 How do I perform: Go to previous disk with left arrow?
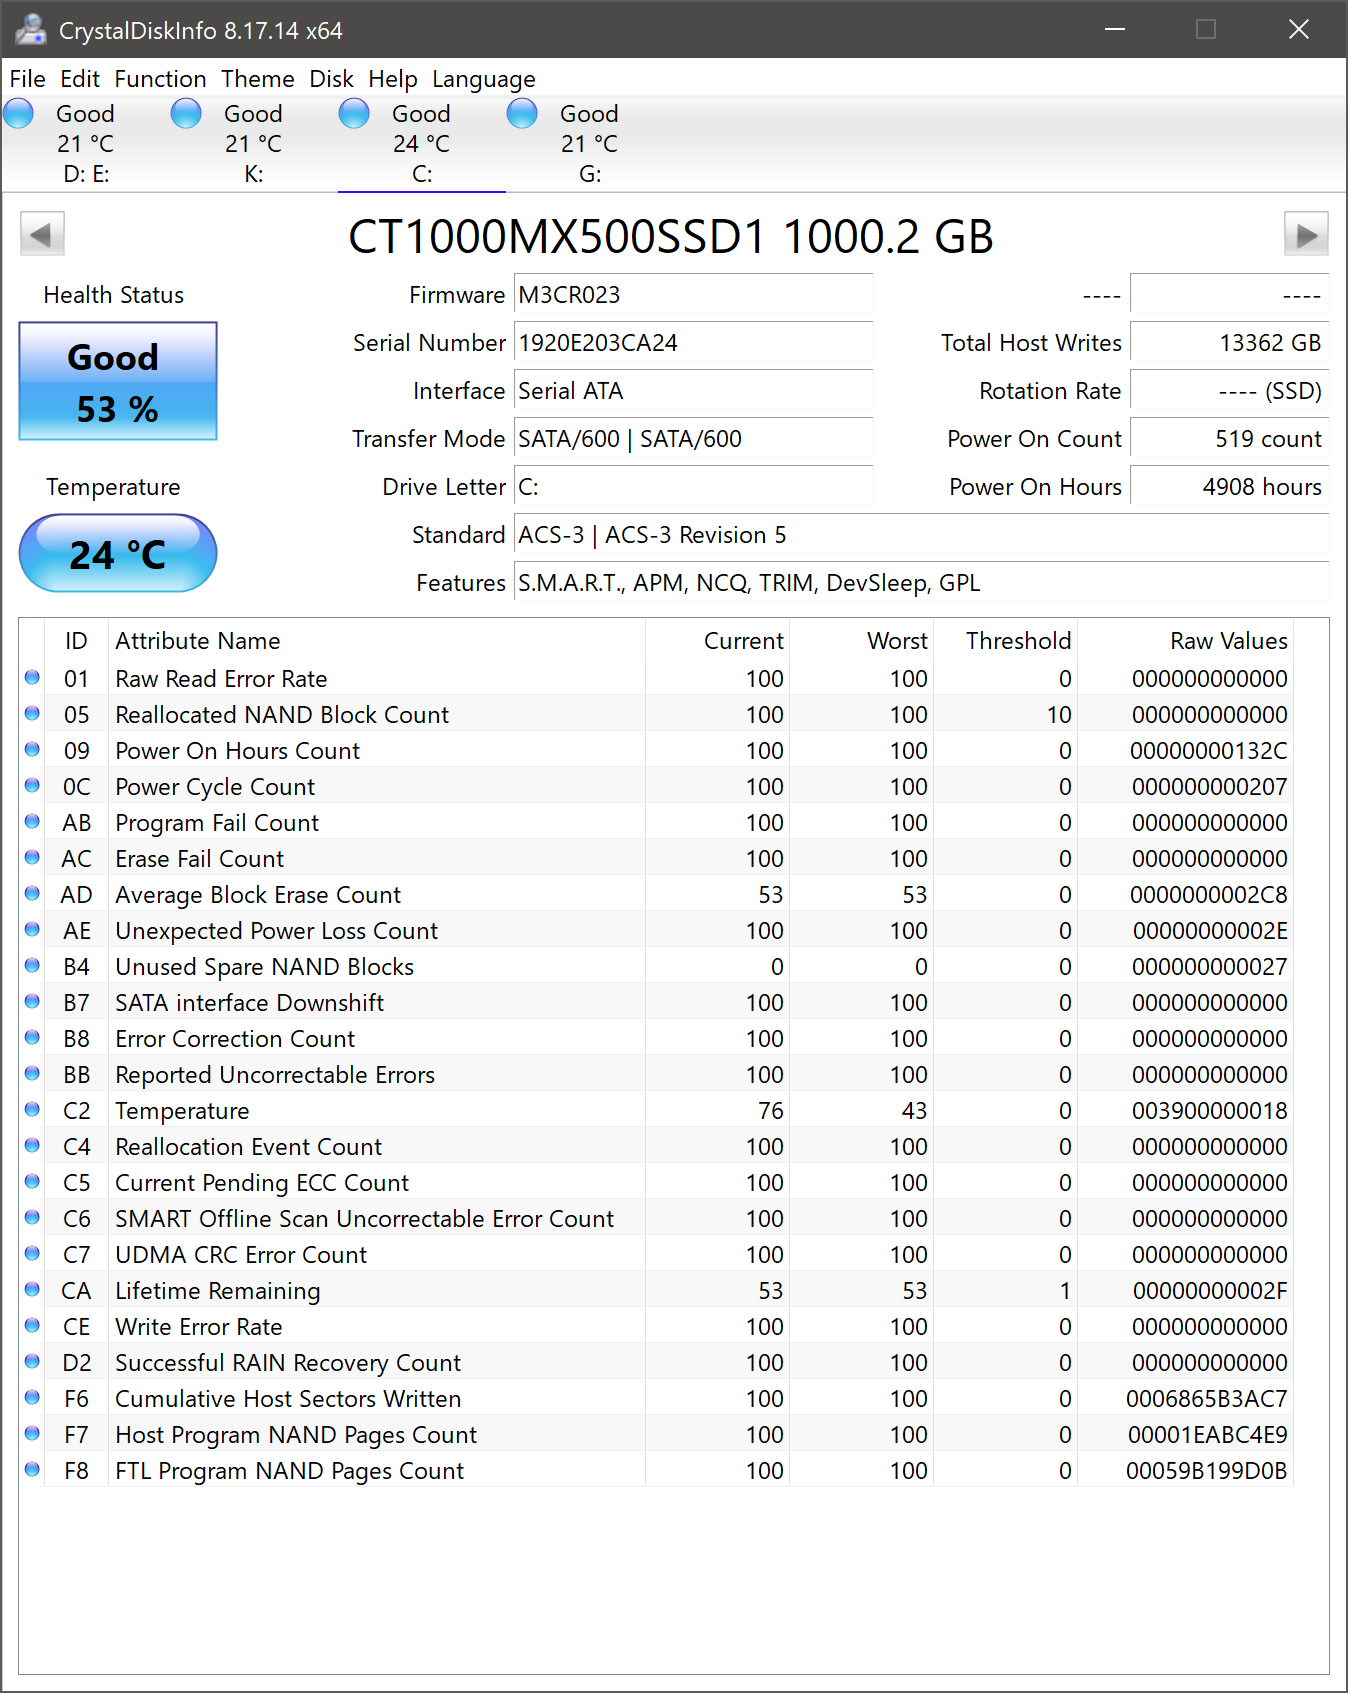pyautogui.click(x=42, y=235)
